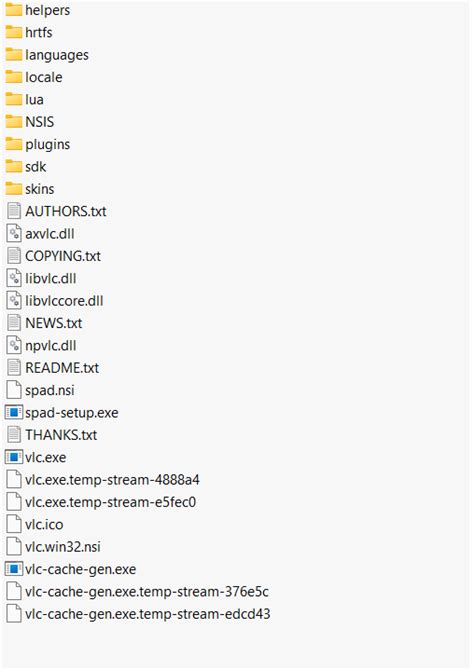Select the file name libvlc.dll
Image resolution: width=474 pixels, height=670 pixels.
pos(50,278)
